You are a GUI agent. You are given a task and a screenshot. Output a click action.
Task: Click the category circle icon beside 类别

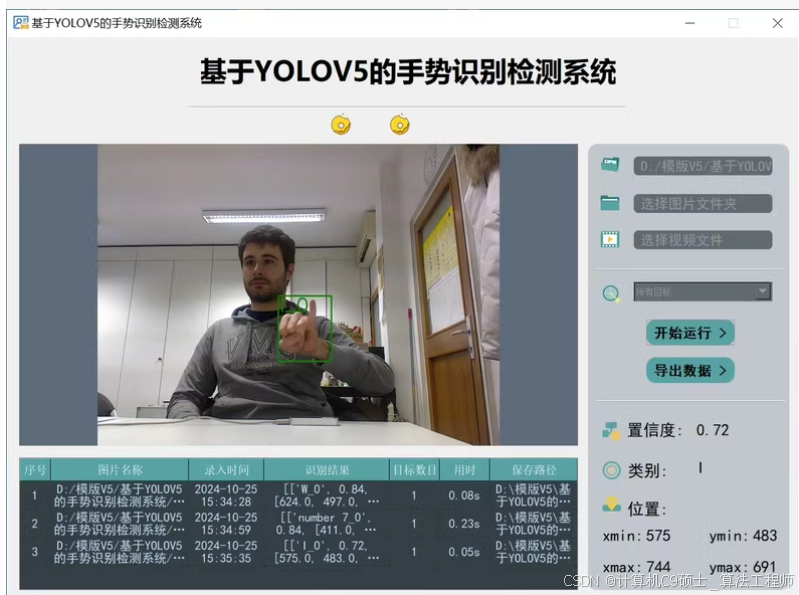(611, 470)
